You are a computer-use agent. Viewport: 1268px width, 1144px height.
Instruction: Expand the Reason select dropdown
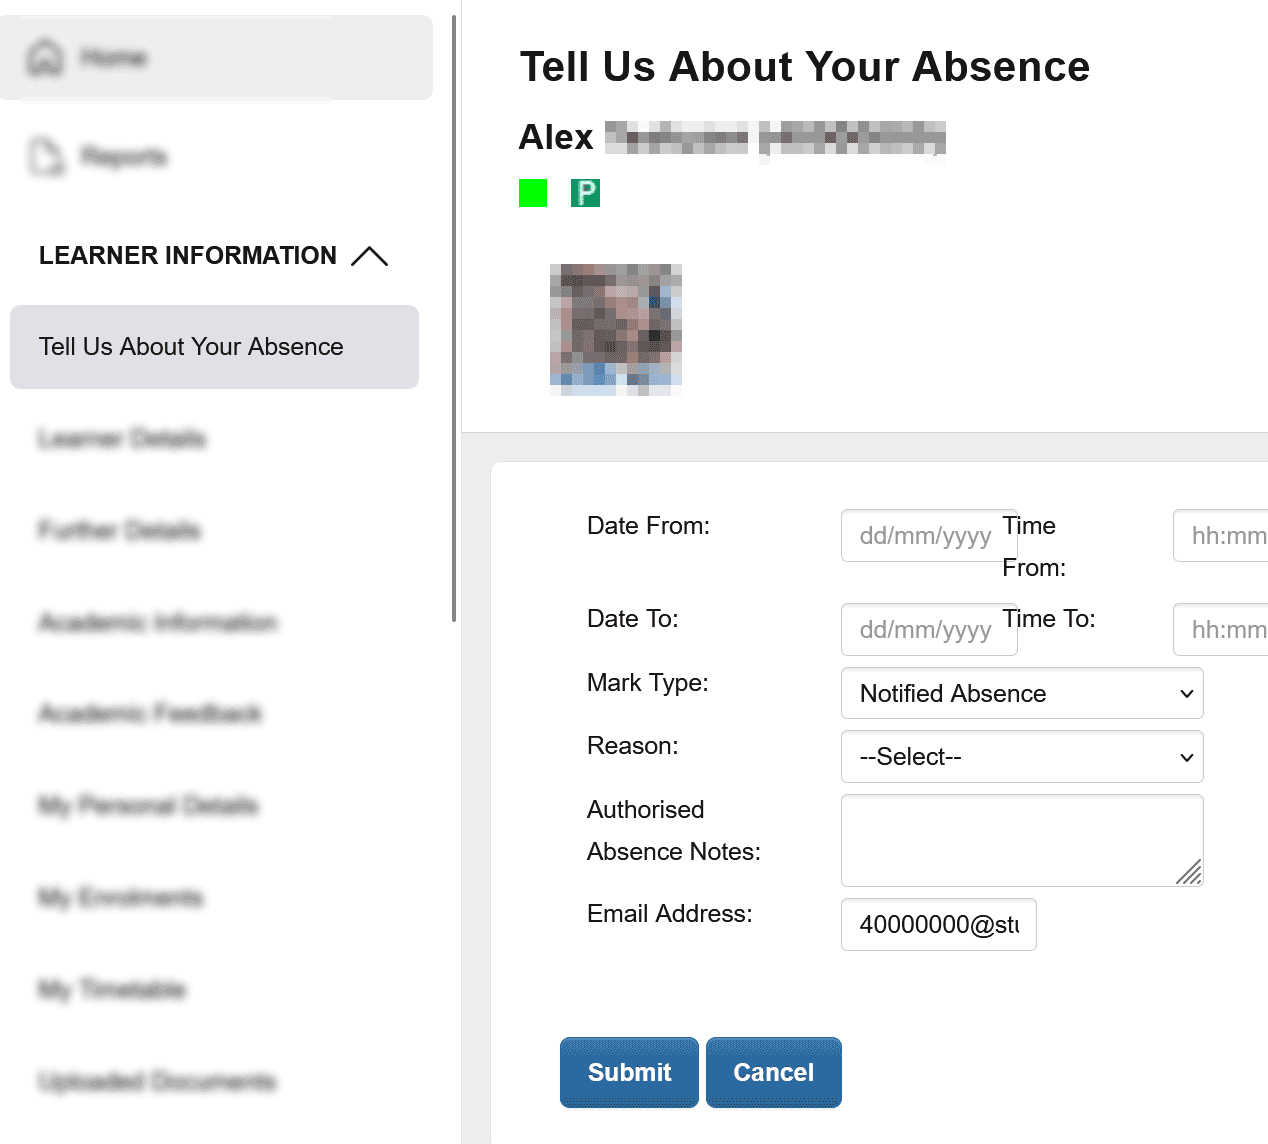point(1021,757)
